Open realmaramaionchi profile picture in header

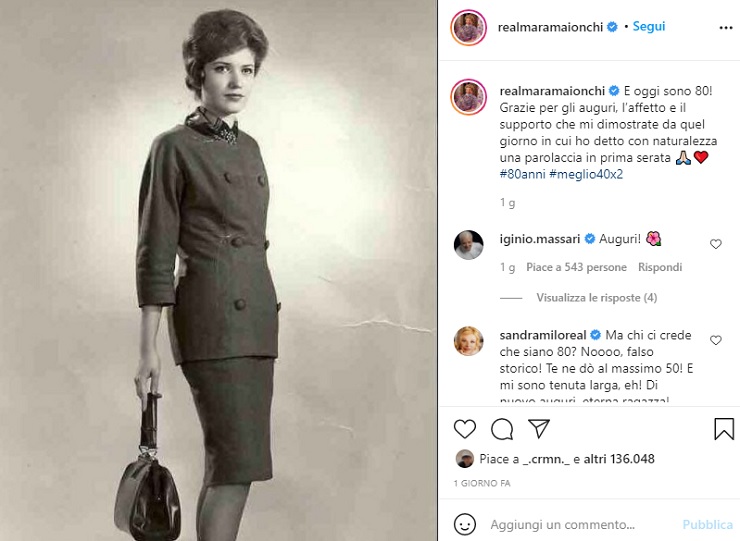pos(469,27)
